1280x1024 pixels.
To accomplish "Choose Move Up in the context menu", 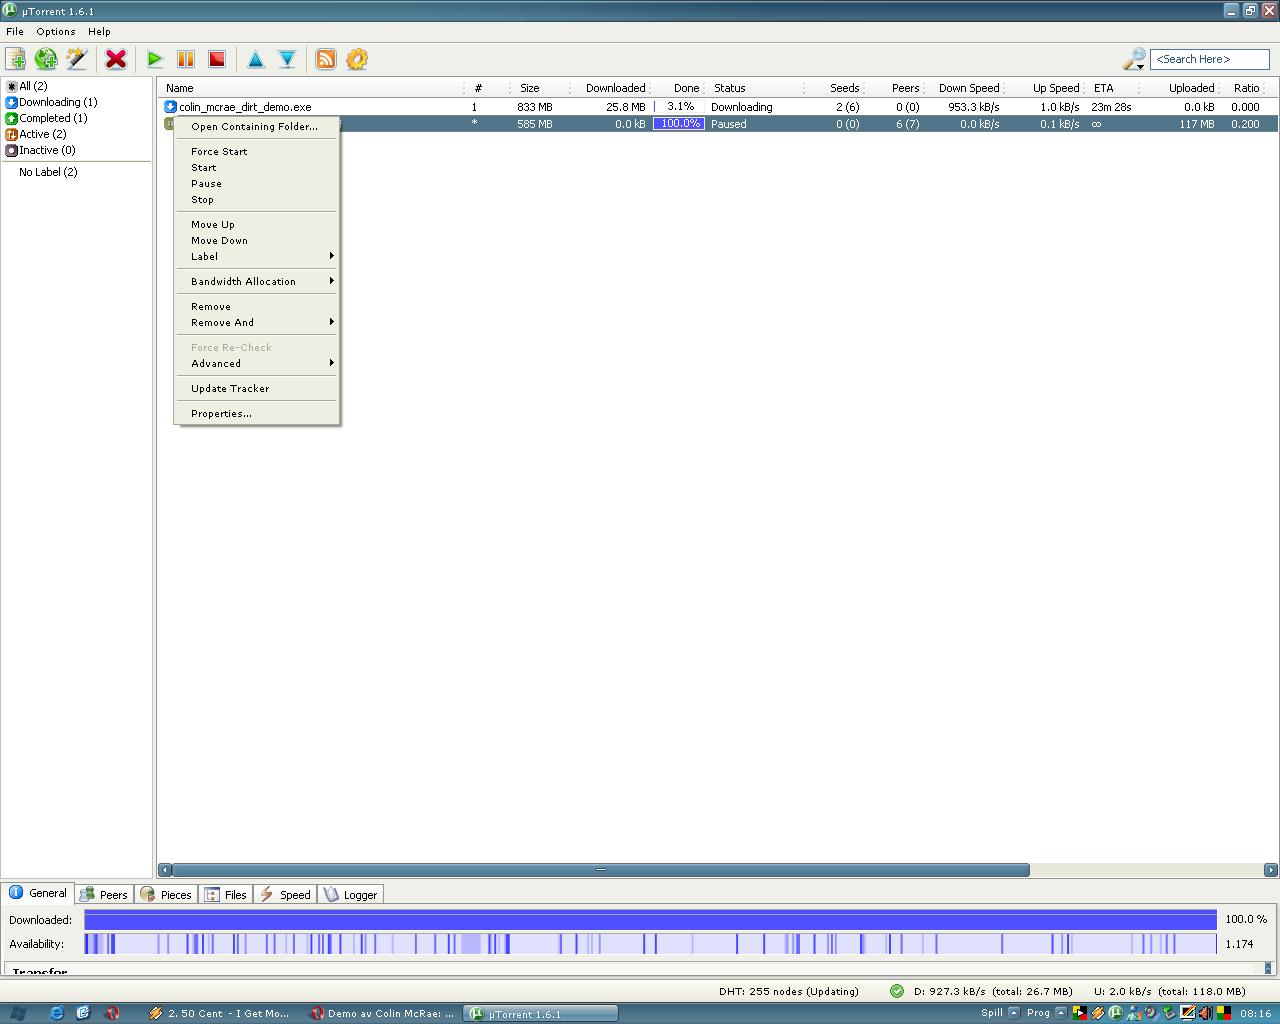I will pos(257,224).
